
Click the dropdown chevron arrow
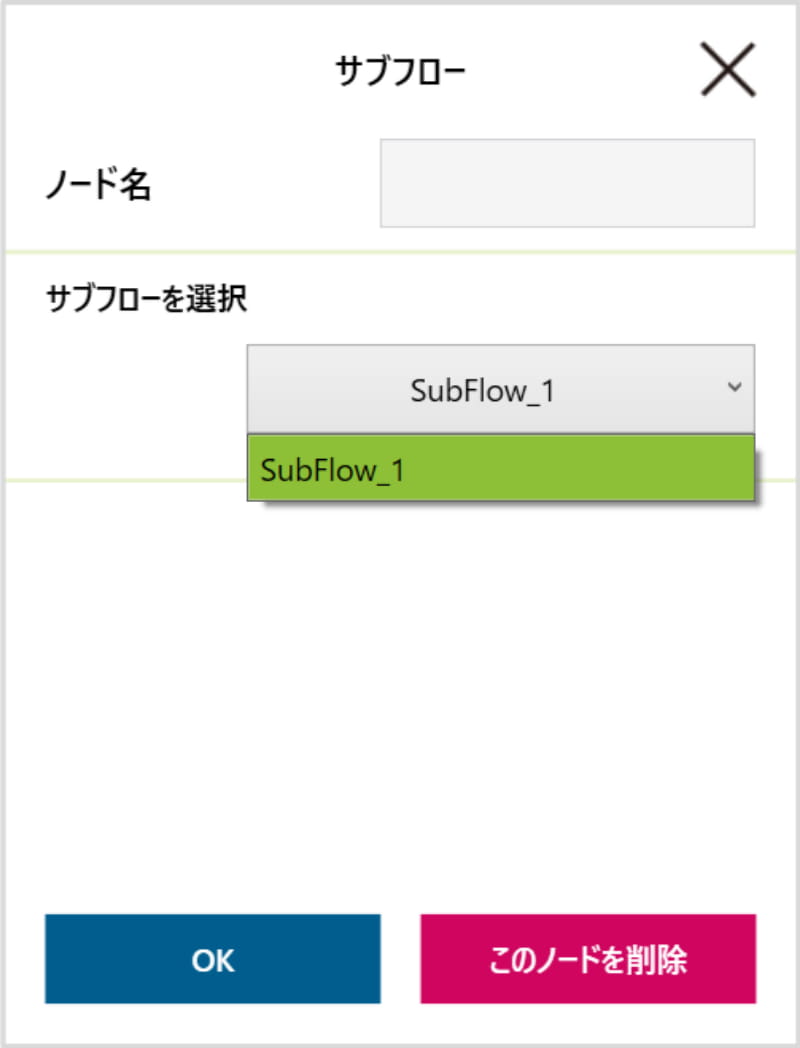click(x=734, y=387)
